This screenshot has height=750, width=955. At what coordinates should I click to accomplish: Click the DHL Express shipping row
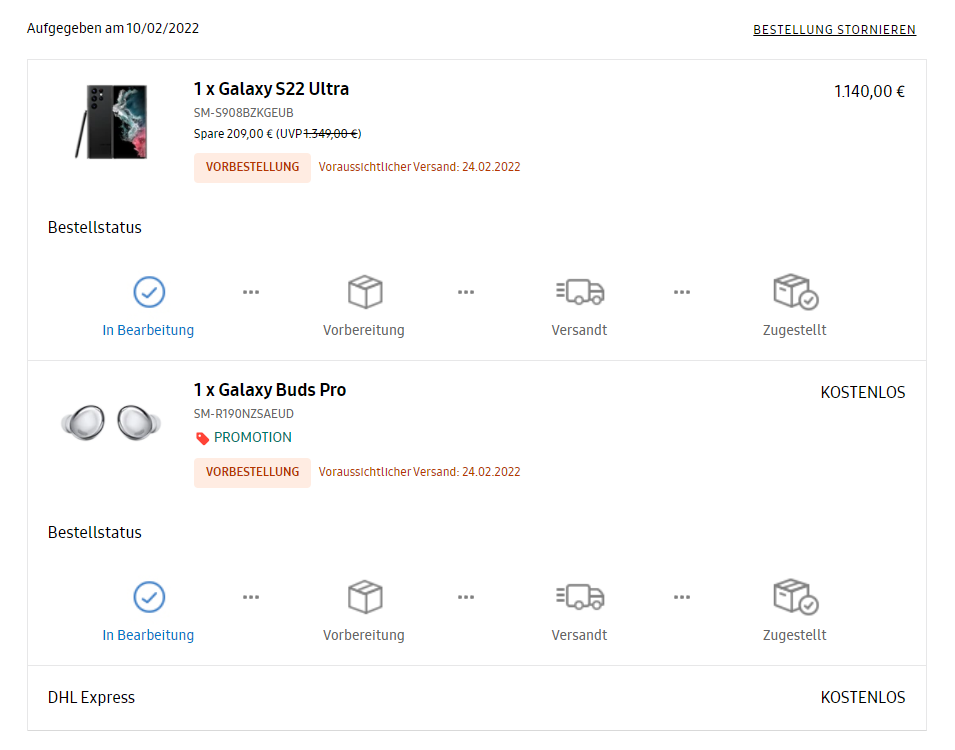point(477,698)
